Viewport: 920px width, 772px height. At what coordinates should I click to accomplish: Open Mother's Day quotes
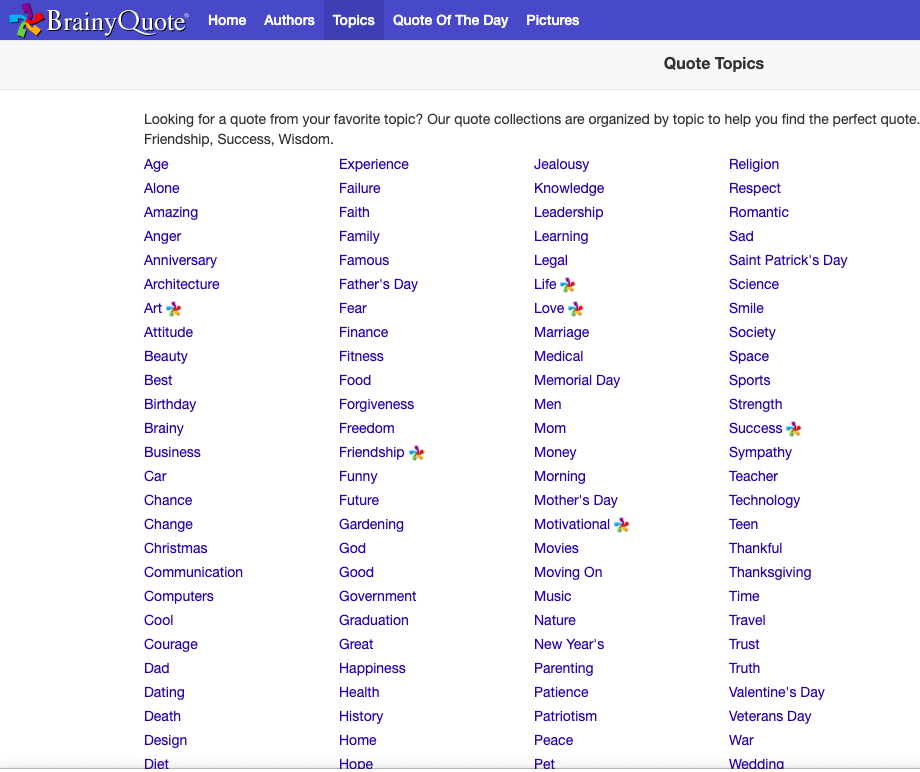(576, 500)
